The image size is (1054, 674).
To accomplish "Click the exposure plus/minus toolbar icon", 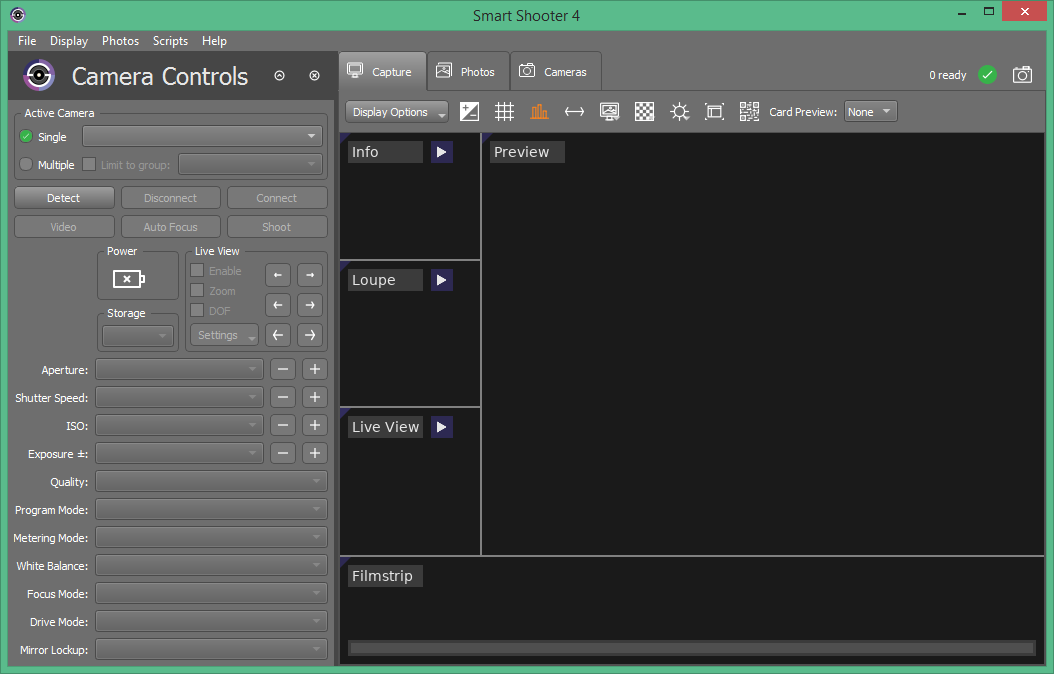I will 469,112.
